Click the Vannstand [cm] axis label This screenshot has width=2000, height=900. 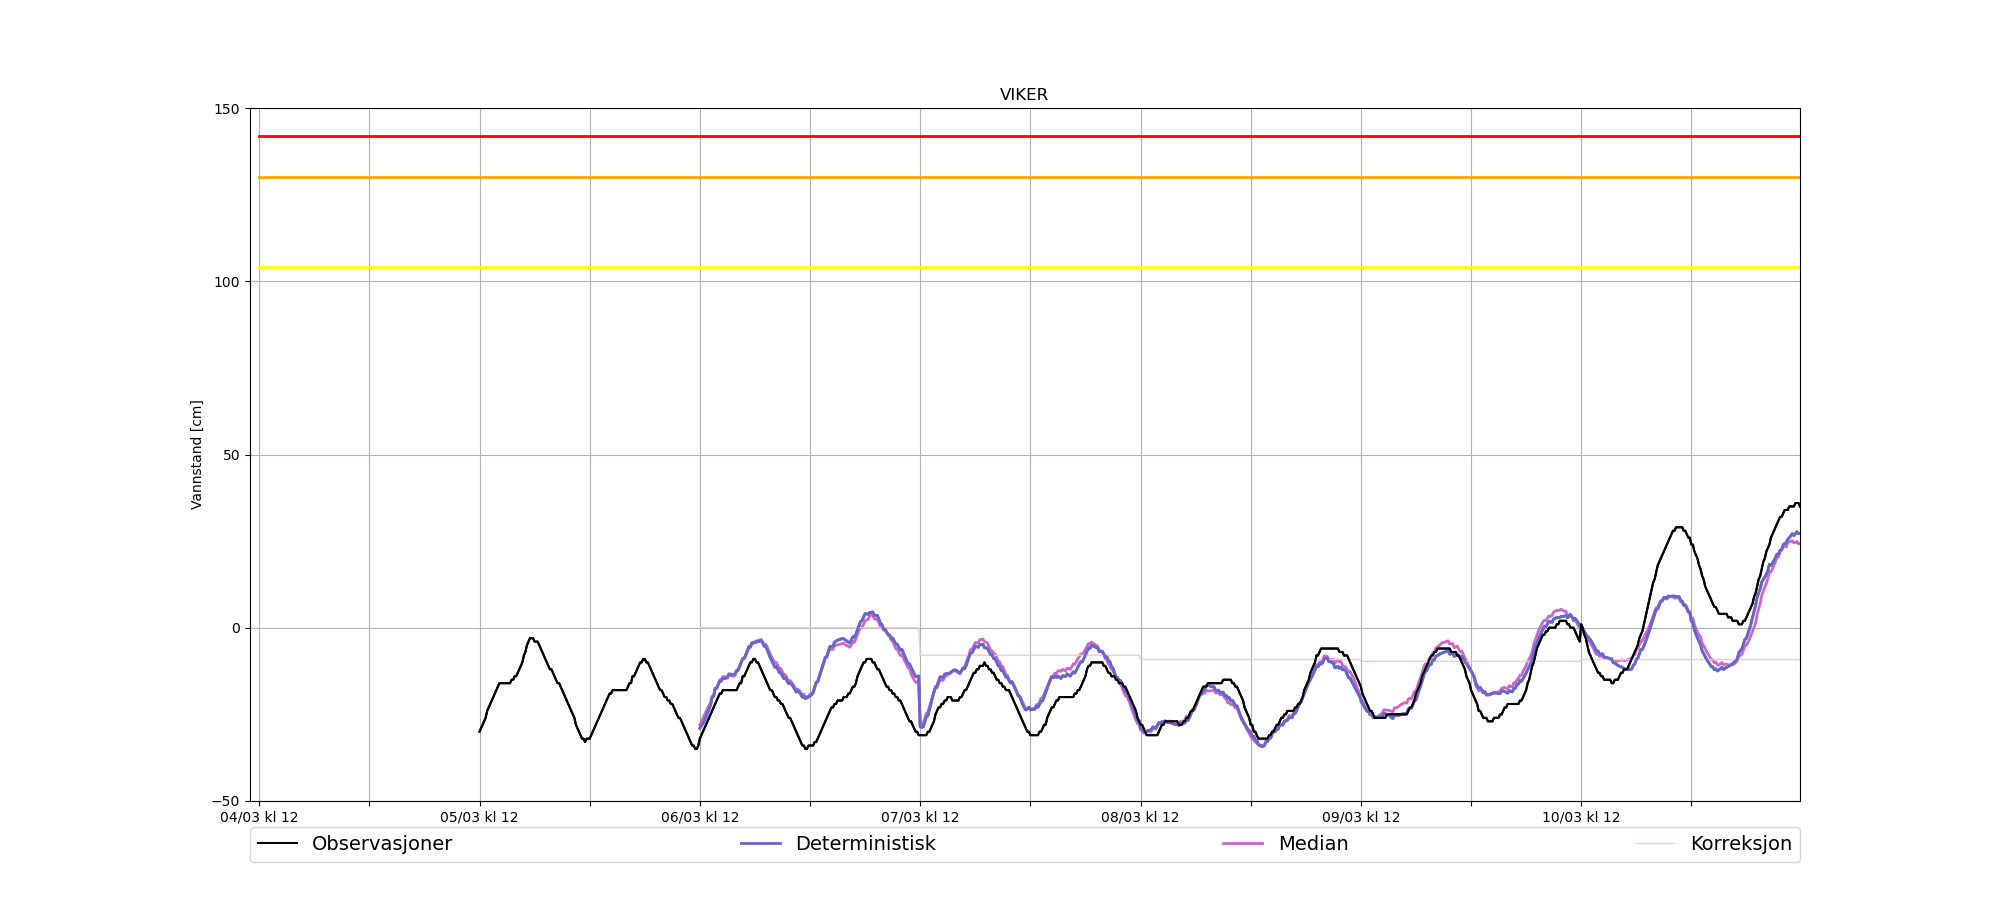click(197, 455)
